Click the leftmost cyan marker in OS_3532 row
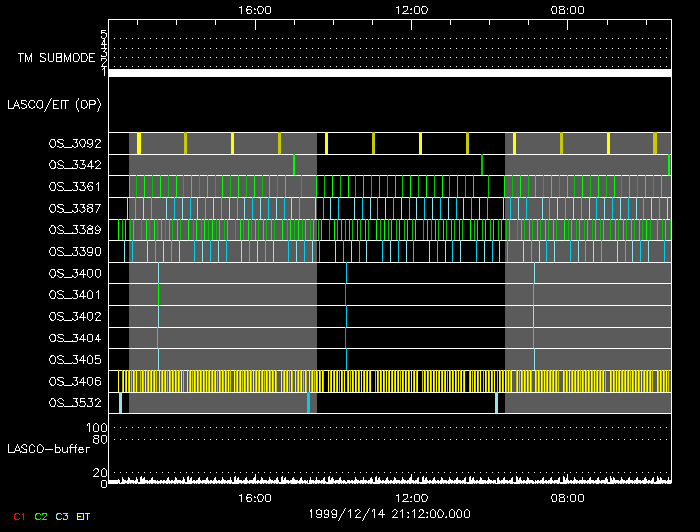700x532 pixels. point(120,402)
